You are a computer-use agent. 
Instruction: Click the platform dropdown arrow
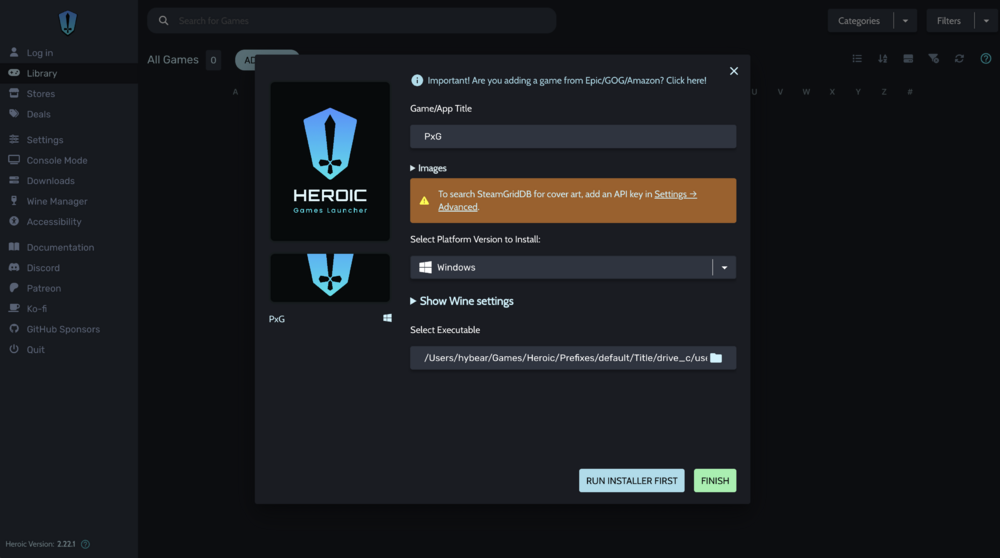click(724, 267)
